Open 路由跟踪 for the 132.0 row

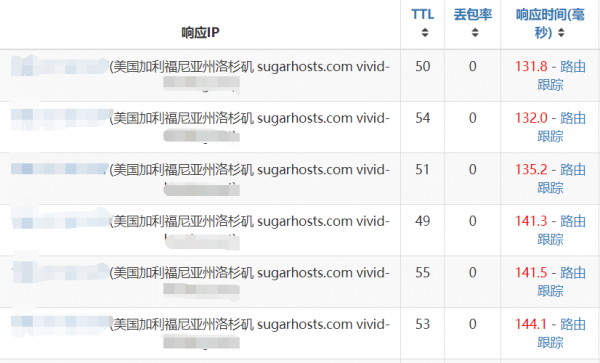pos(561,127)
